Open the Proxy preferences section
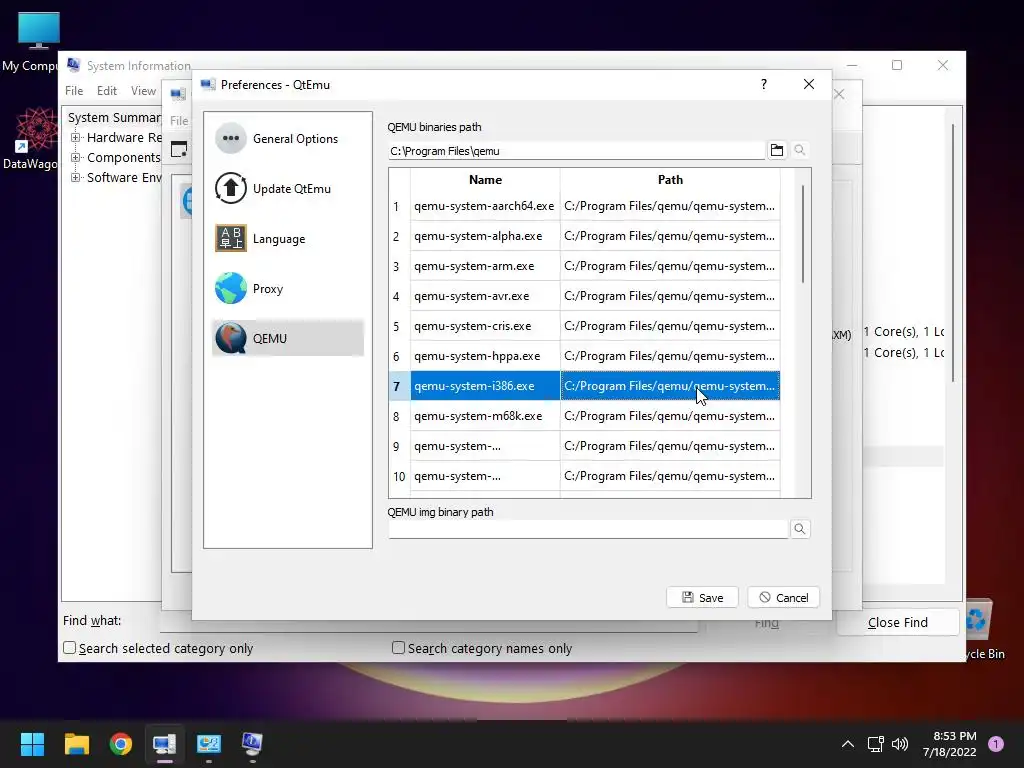This screenshot has width=1024, height=768. click(287, 289)
